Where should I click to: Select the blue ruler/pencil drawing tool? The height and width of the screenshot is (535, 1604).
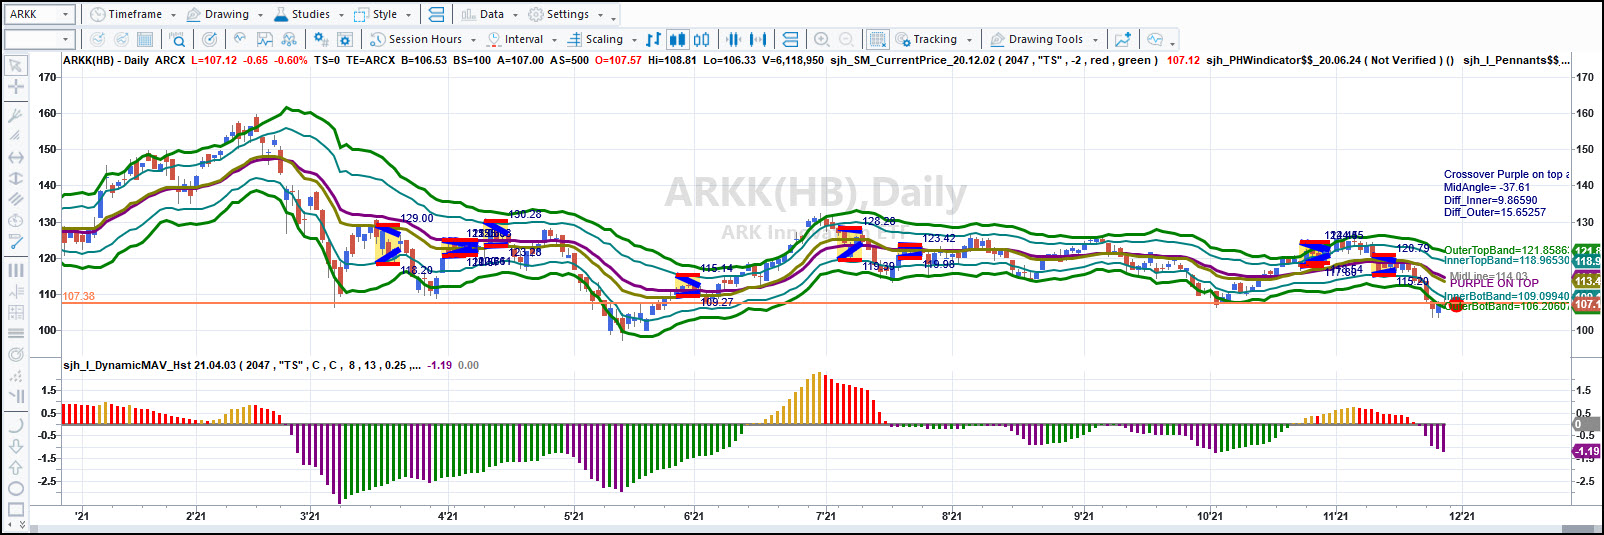16,242
